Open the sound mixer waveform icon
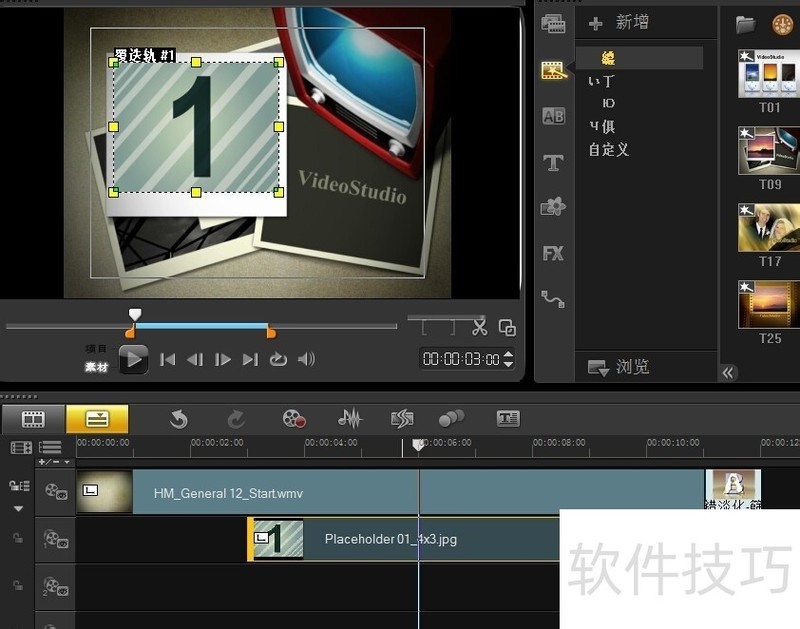The height and width of the screenshot is (629, 800). (x=349, y=419)
